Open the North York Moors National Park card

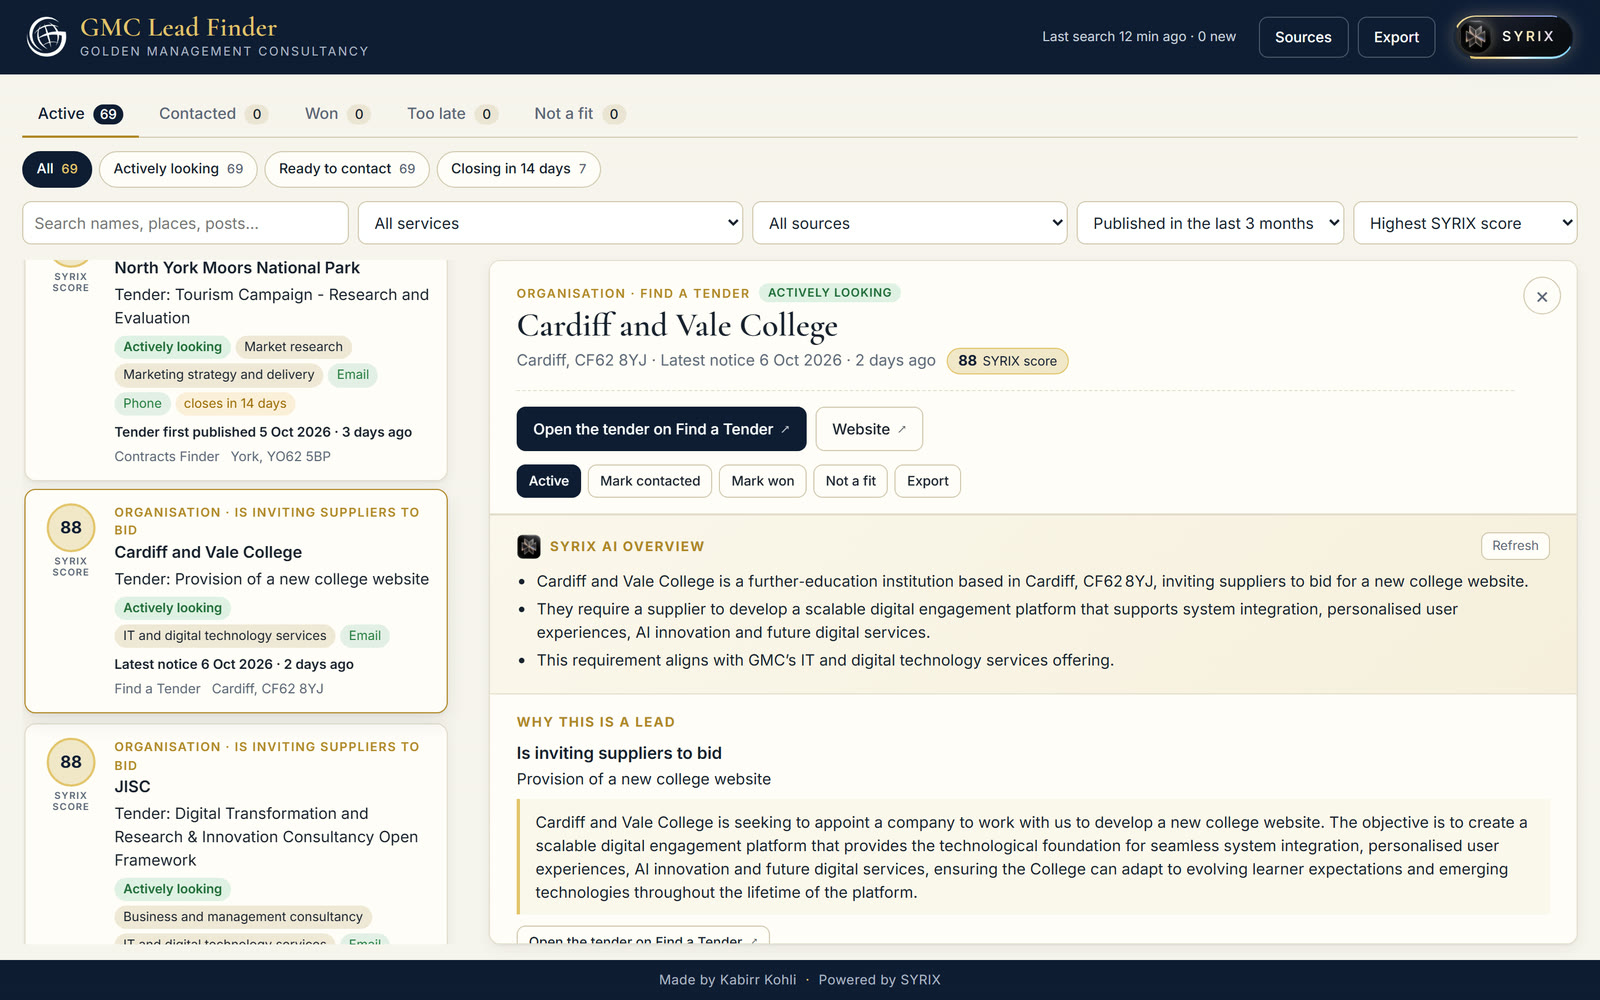(236, 370)
